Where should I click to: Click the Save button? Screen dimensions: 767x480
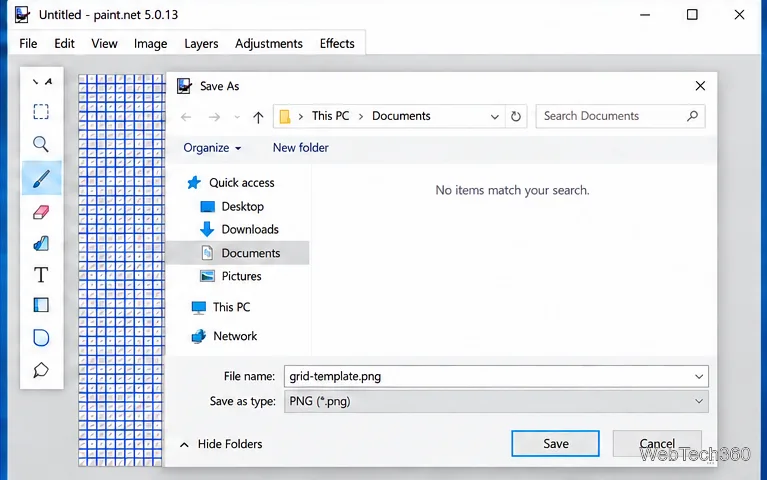[x=555, y=443]
